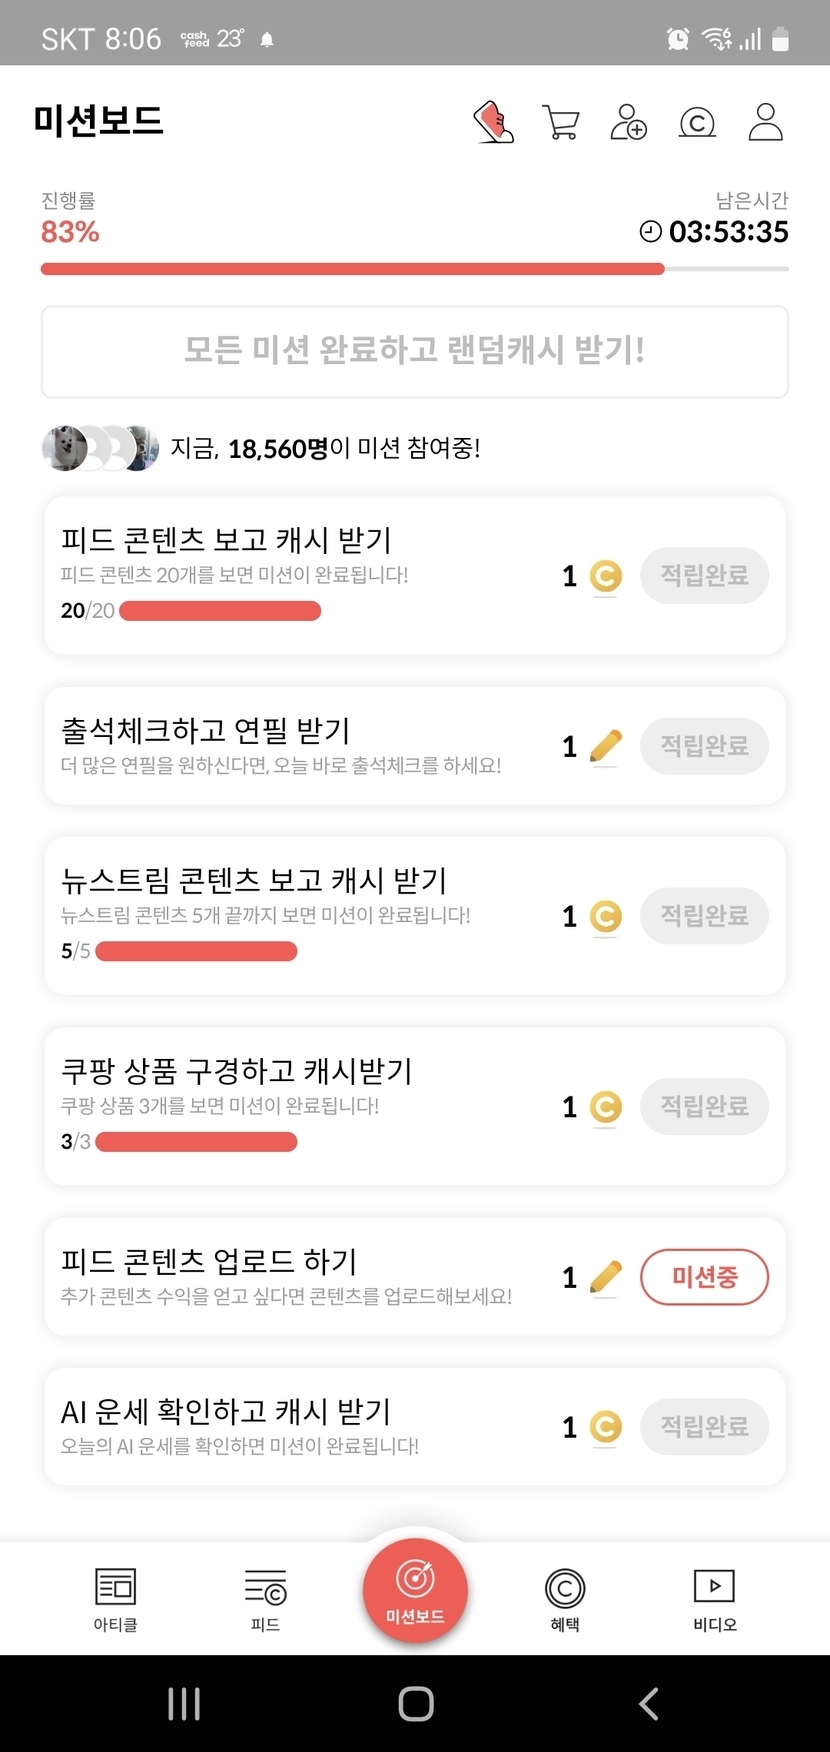Screen dimensions: 830x1752
Task: Tap the Android recent apps button
Action: pyautogui.click(x=184, y=1703)
